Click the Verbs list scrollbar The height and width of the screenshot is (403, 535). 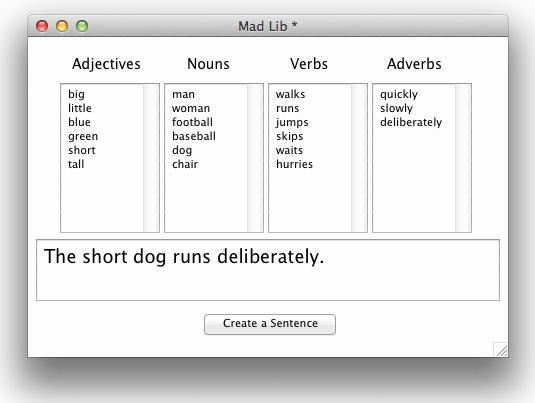coord(359,158)
